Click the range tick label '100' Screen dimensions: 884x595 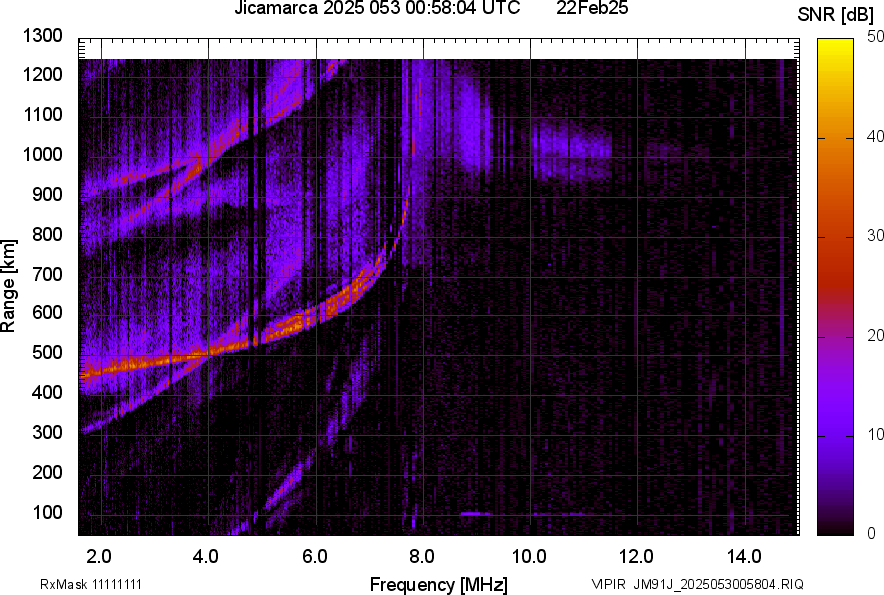click(x=47, y=512)
